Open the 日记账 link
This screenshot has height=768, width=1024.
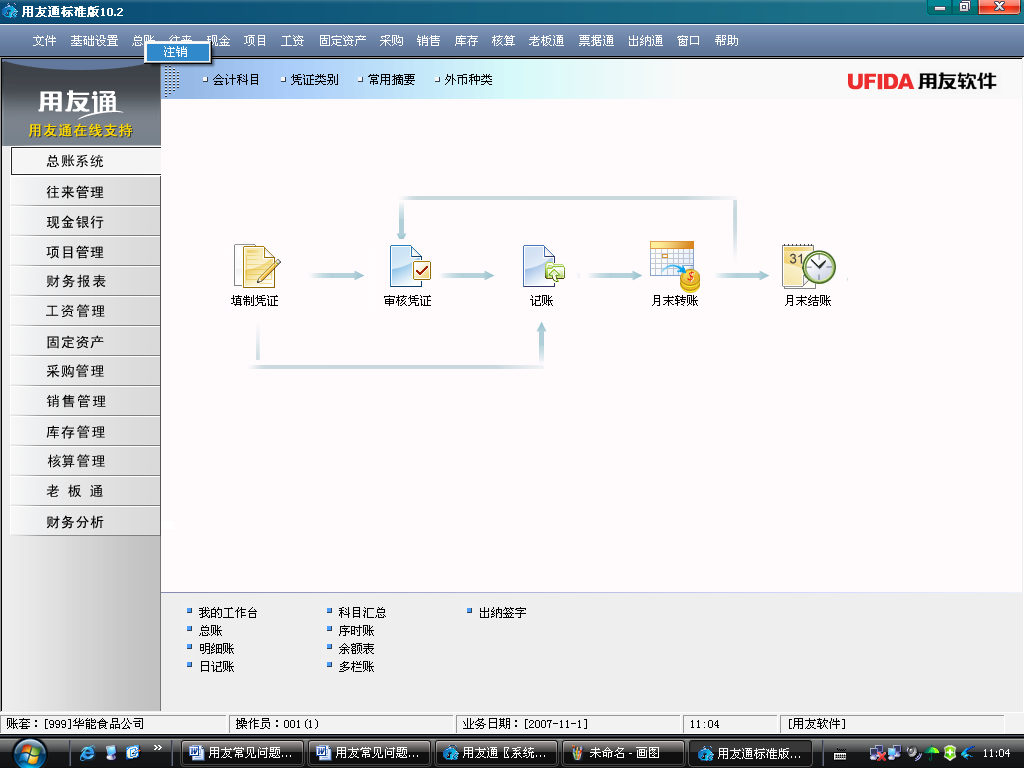(x=216, y=667)
